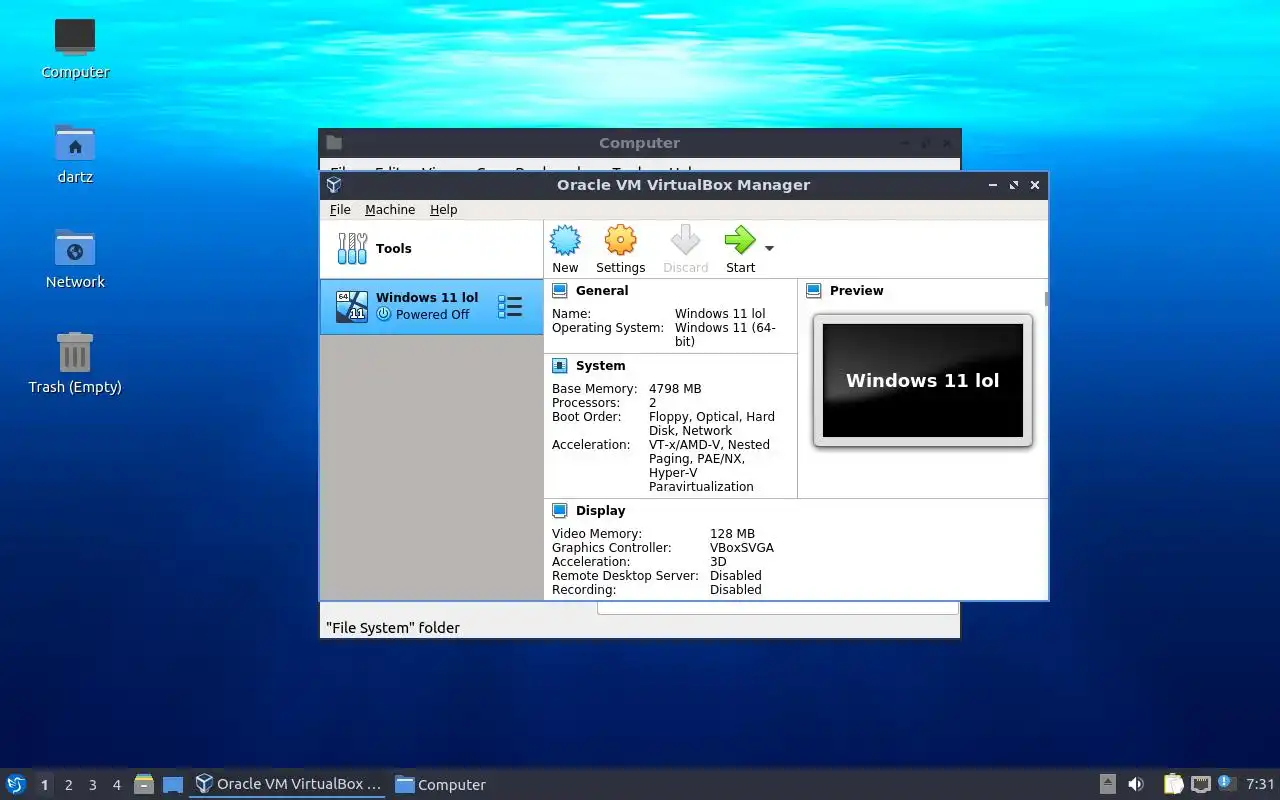Click the VBoxSVGA graphics controller value
1280x800 pixels.
coord(741,548)
